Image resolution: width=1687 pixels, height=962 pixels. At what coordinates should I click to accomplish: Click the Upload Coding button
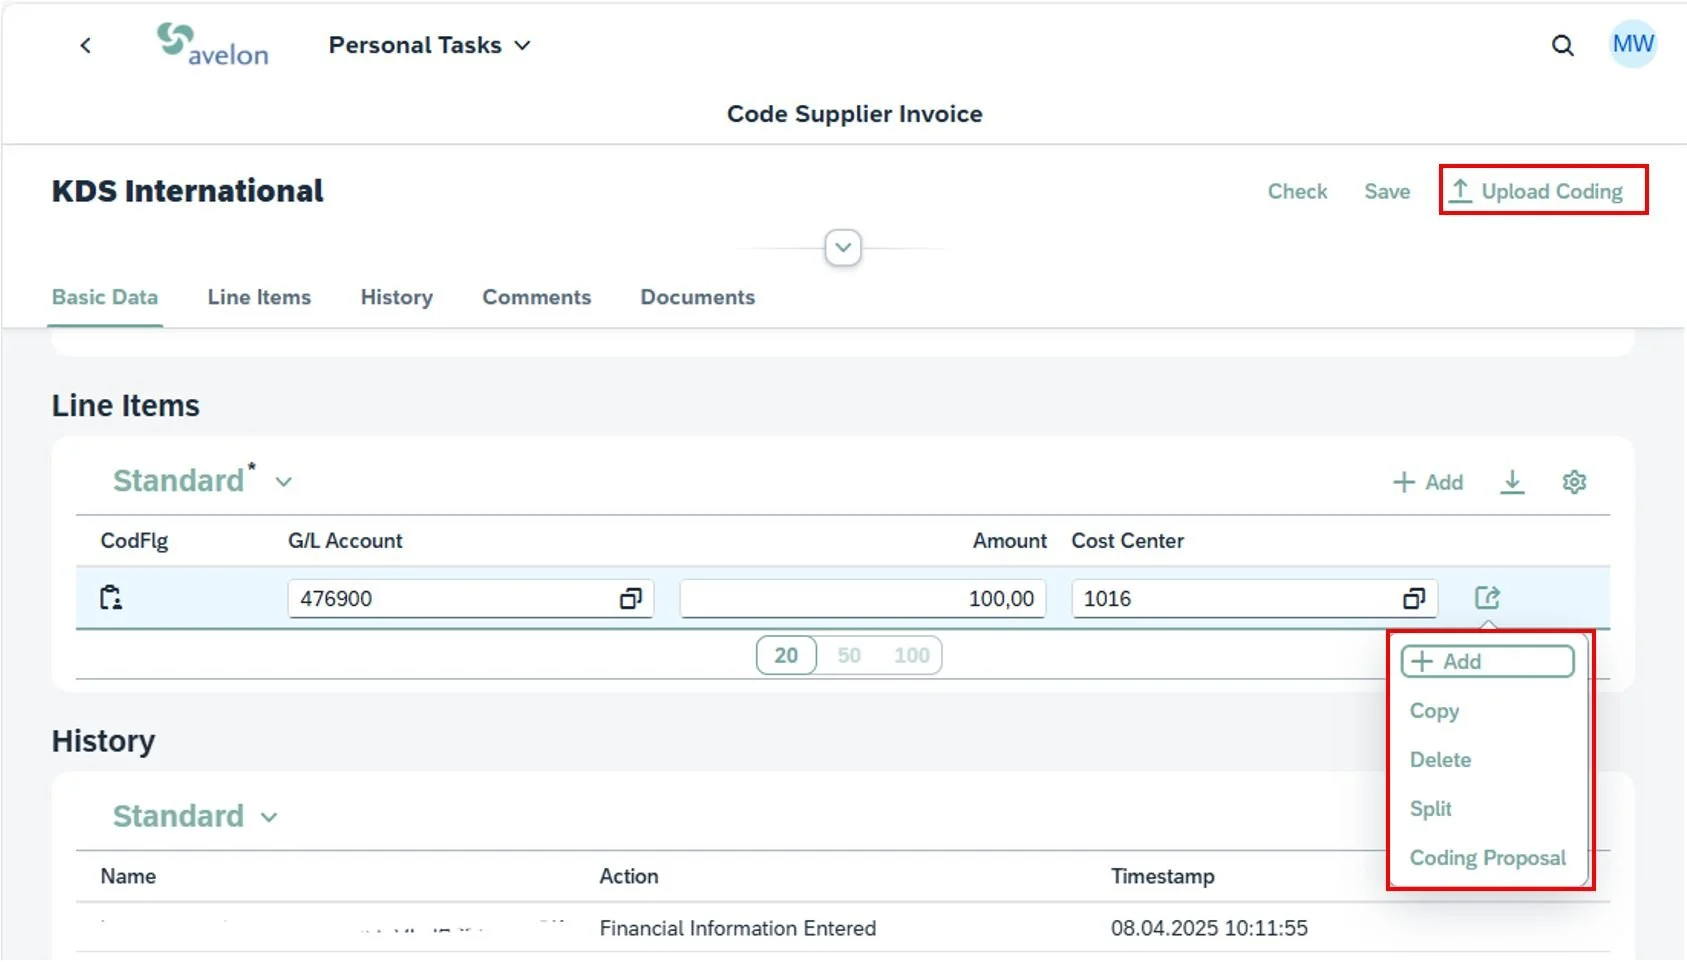tap(1543, 191)
